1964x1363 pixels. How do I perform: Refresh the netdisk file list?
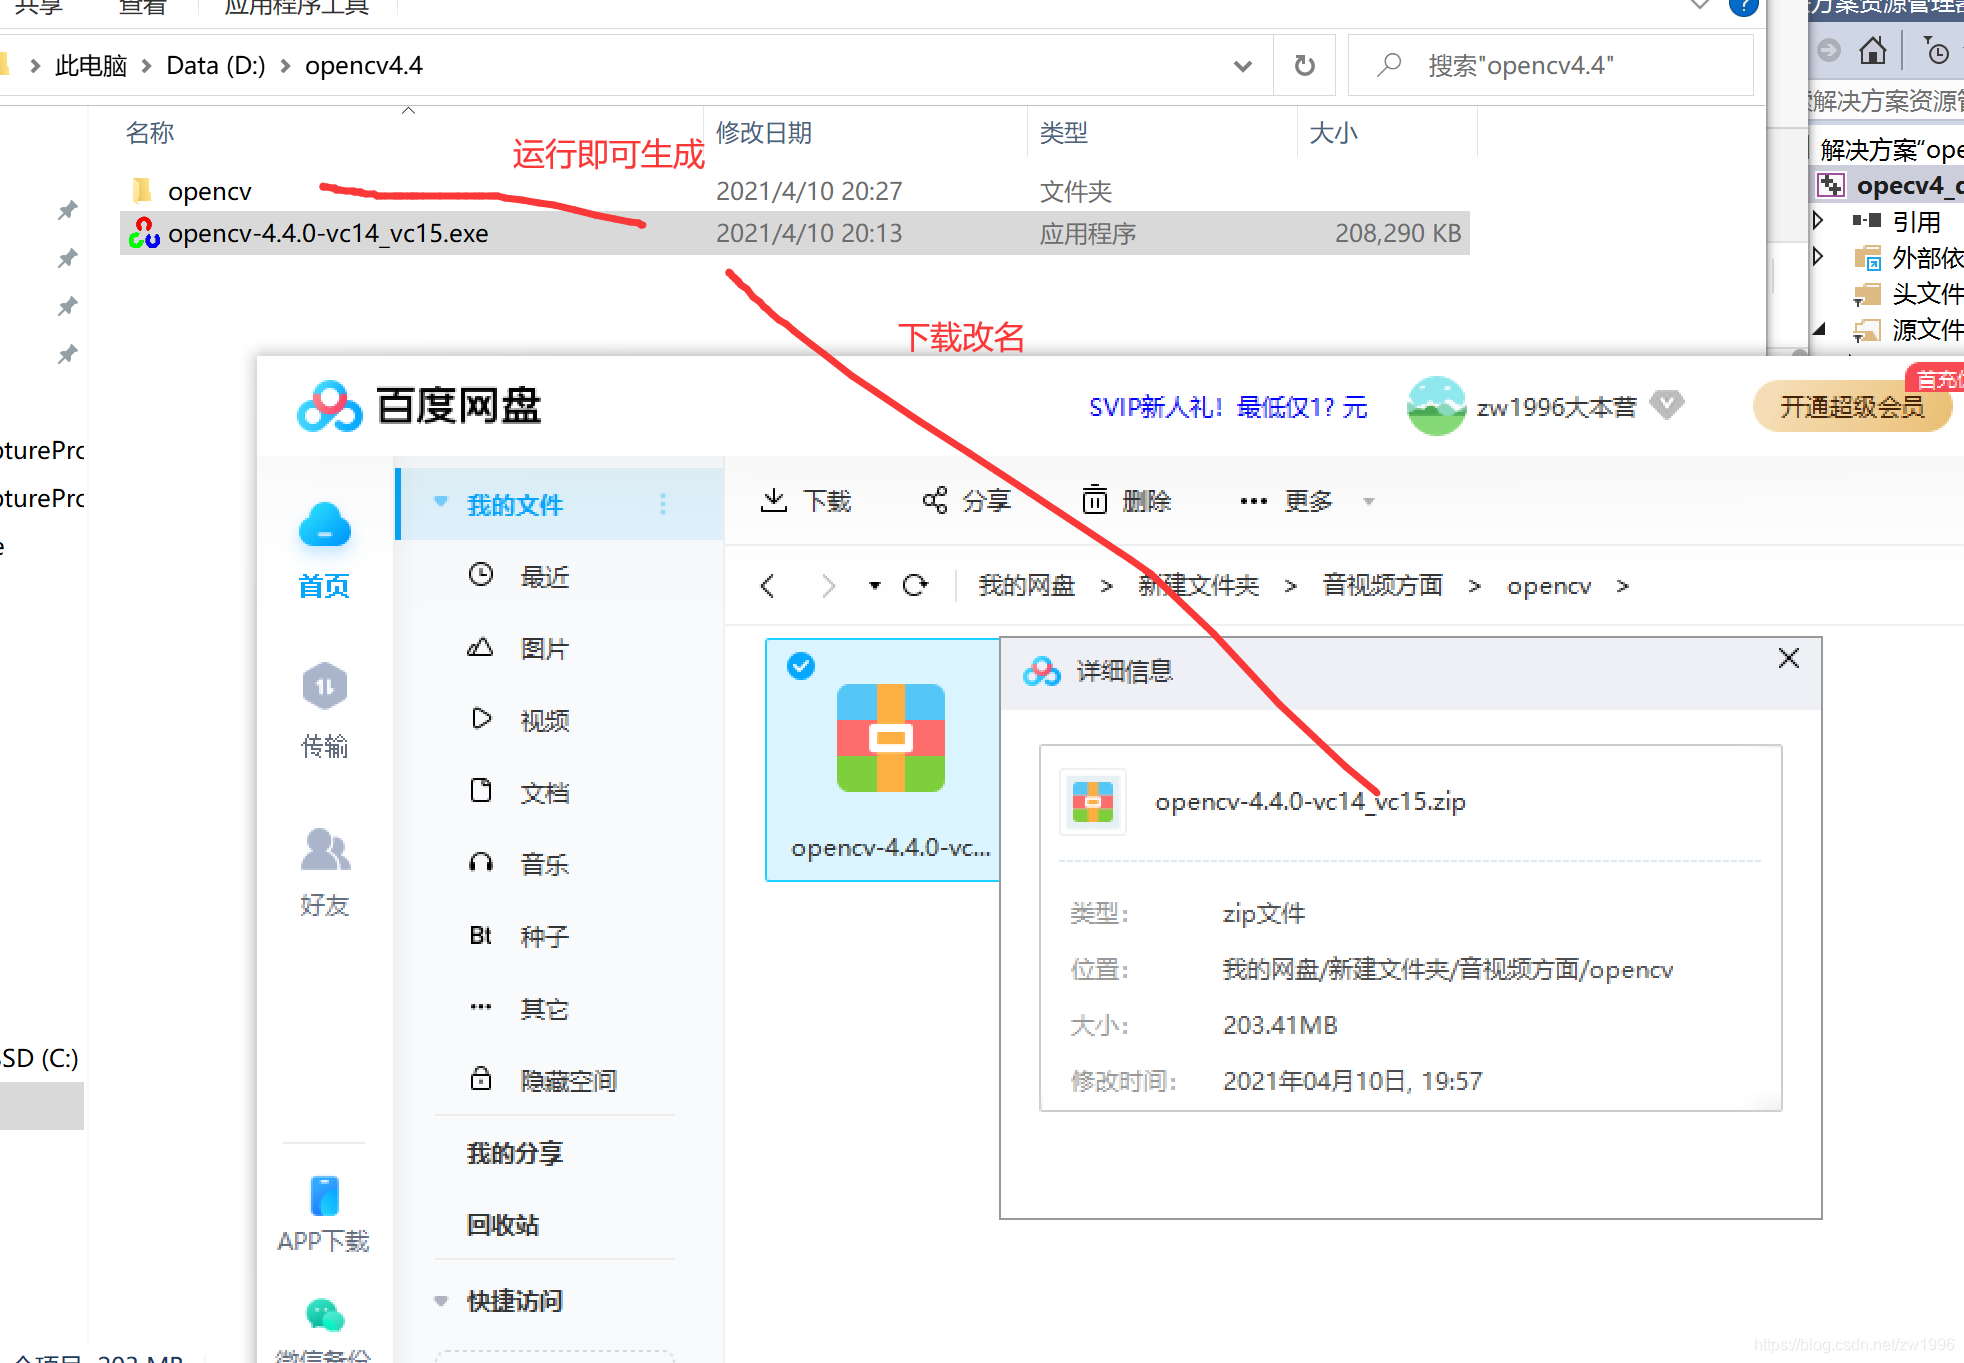tap(916, 585)
